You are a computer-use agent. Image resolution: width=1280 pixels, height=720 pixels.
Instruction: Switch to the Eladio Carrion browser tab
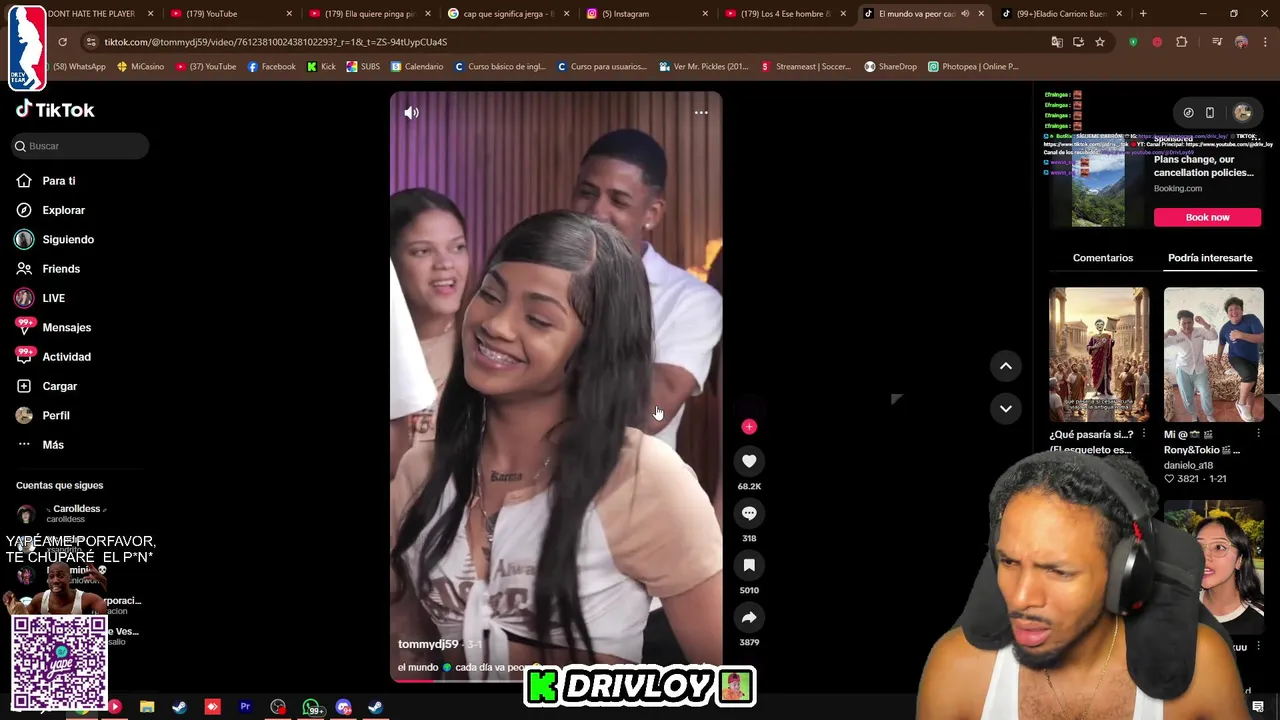1060,14
